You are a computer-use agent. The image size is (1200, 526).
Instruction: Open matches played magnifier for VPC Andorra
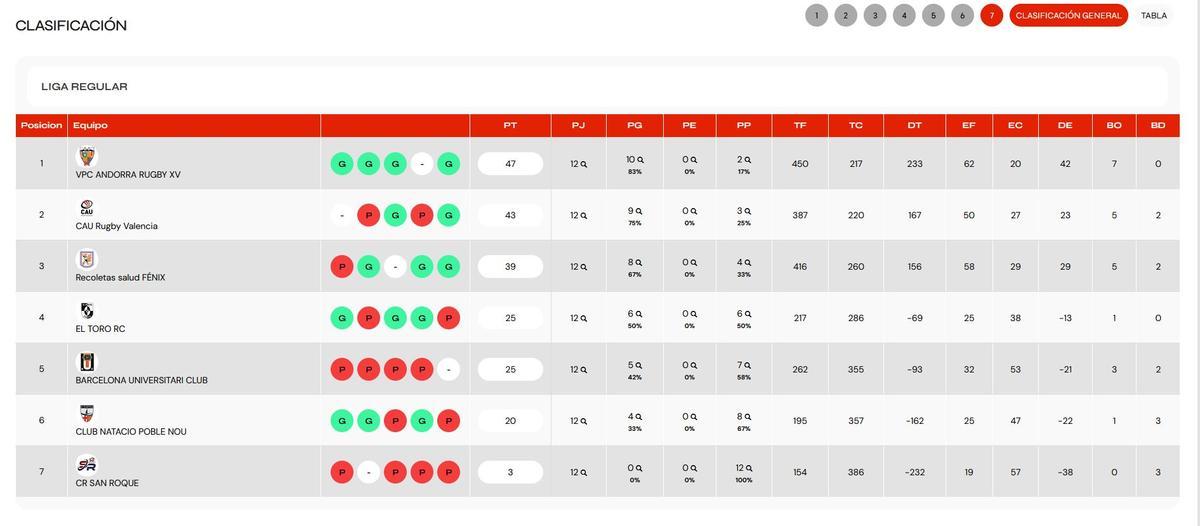coord(584,164)
